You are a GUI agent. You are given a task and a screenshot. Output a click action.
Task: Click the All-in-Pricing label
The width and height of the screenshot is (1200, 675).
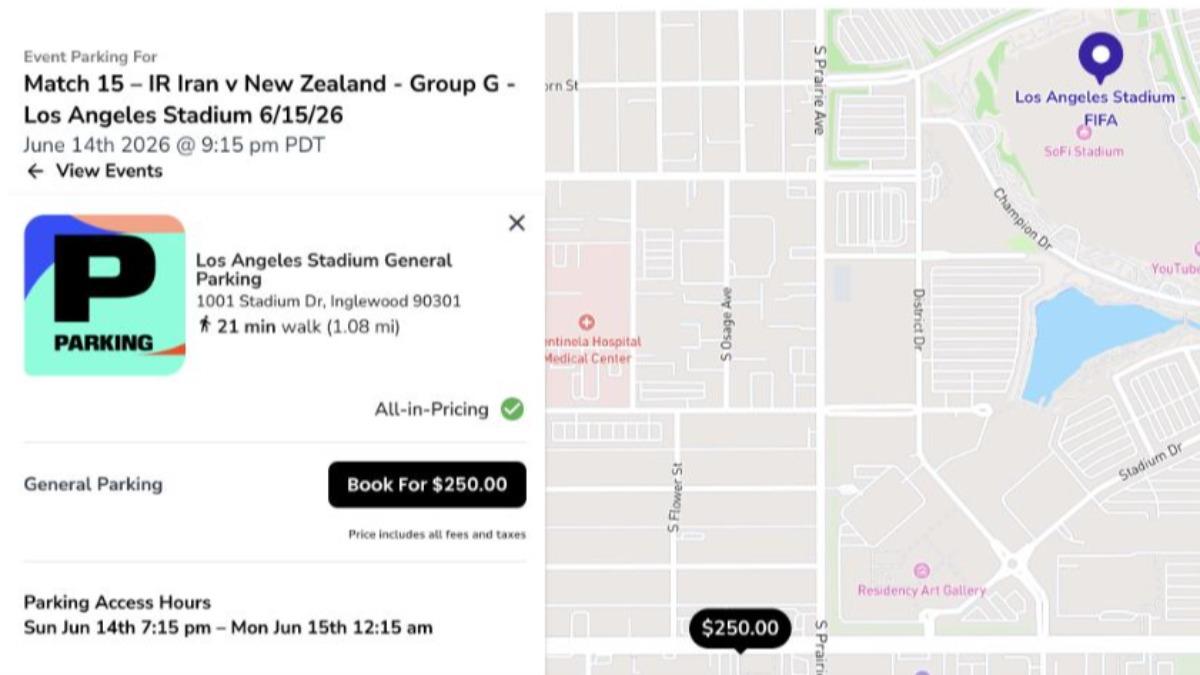click(x=431, y=409)
